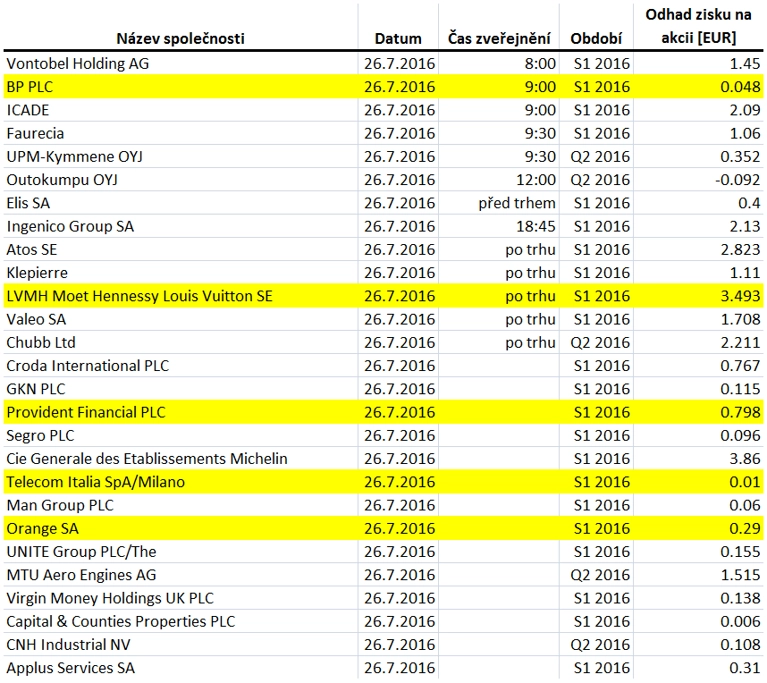Click the Provident Financial PLC cell
This screenshot has height=683, width=767.
point(86,412)
